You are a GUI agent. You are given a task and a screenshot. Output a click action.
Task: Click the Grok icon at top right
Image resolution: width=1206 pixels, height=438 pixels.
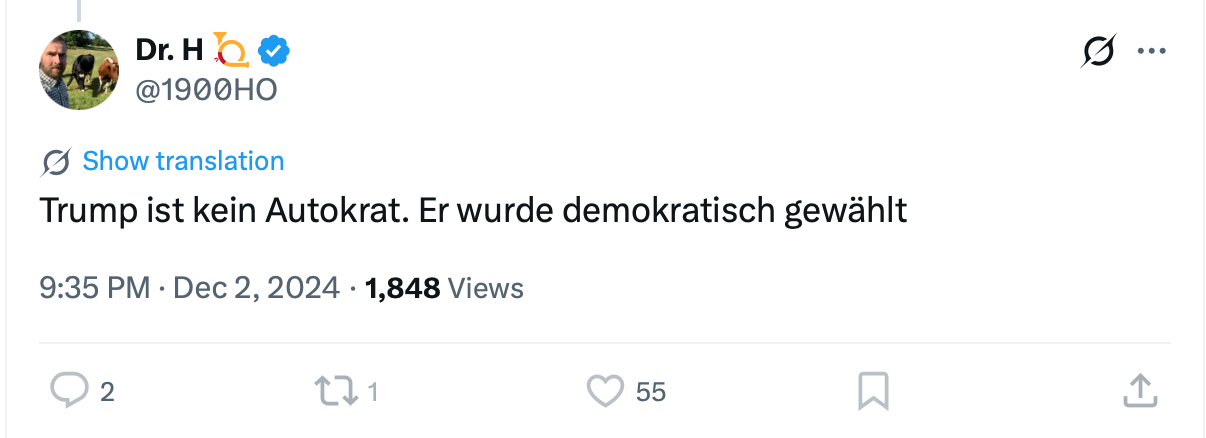tap(1097, 51)
